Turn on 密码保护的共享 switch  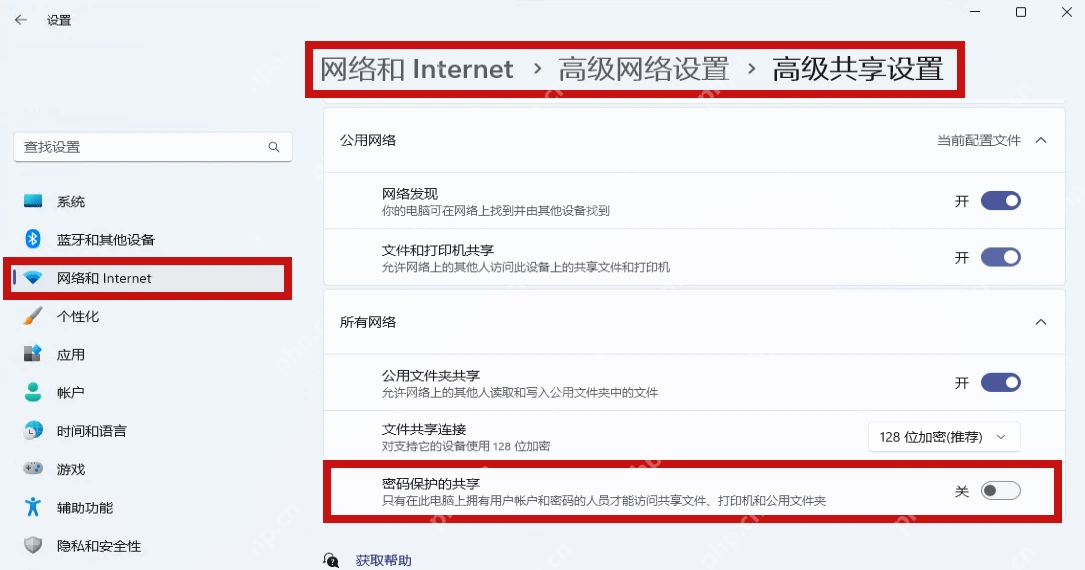[x=1001, y=491]
